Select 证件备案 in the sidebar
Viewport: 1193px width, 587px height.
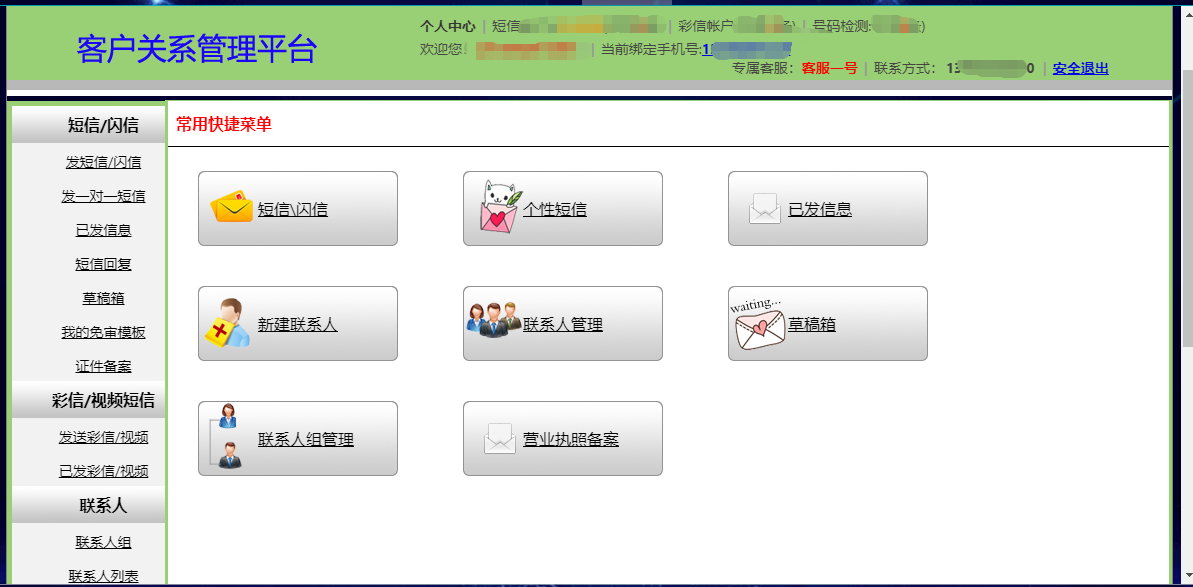point(103,366)
